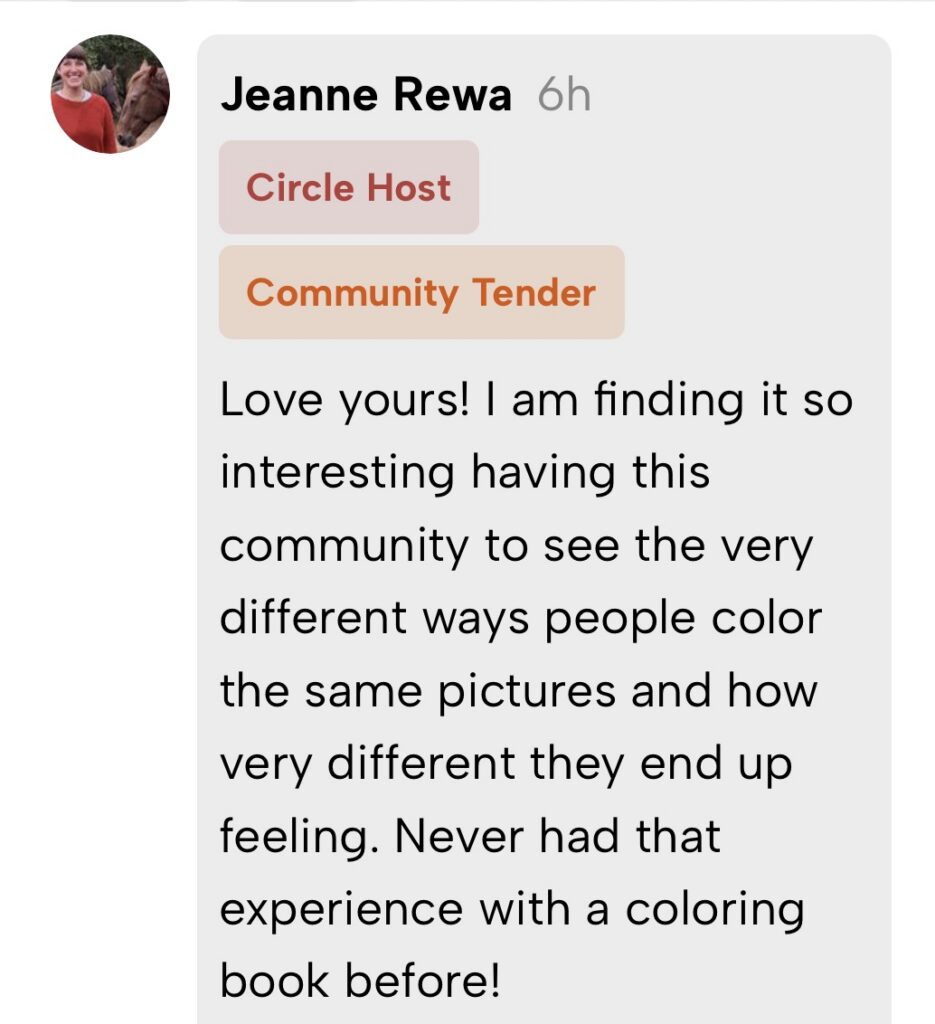Click the word "experience" in the comment
The width and height of the screenshot is (935, 1024).
pos(341,910)
